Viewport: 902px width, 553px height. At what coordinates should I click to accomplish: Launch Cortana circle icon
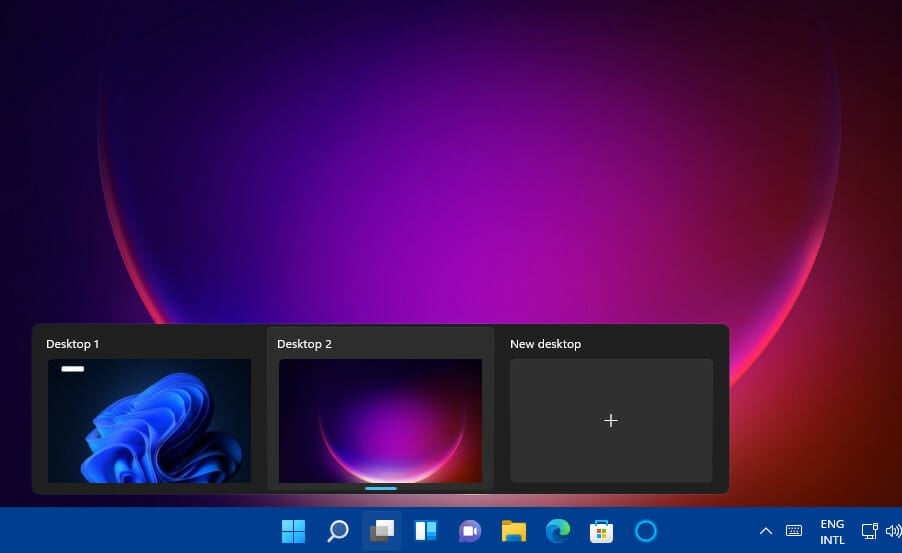coord(645,531)
